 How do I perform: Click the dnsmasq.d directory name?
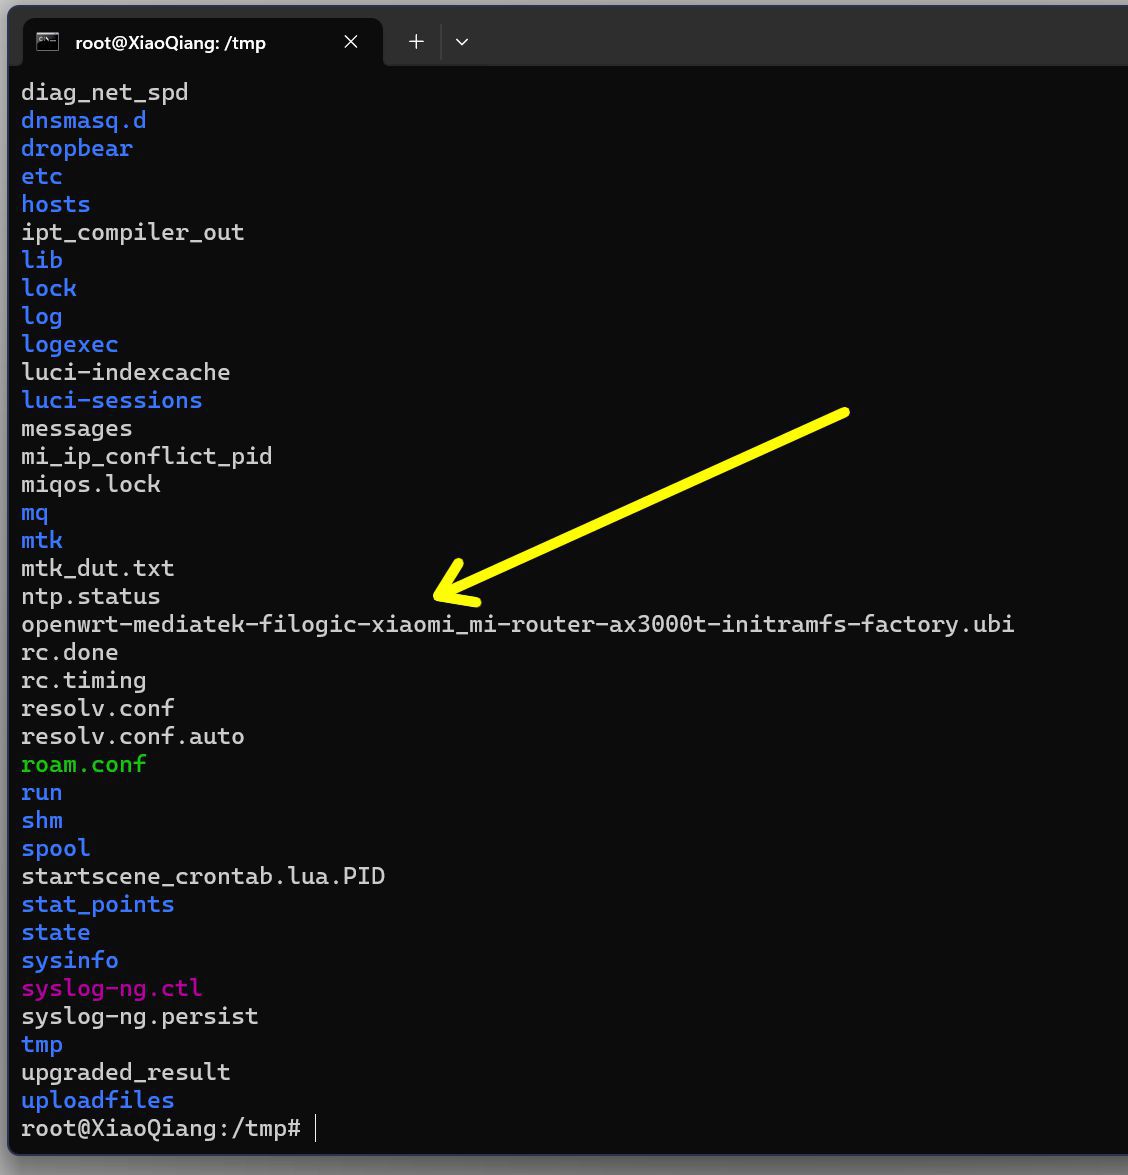coord(83,121)
